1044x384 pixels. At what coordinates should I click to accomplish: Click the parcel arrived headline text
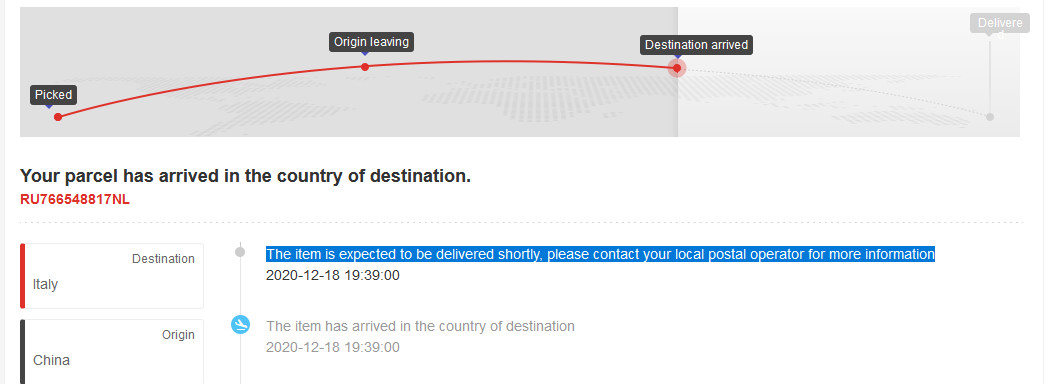point(246,176)
